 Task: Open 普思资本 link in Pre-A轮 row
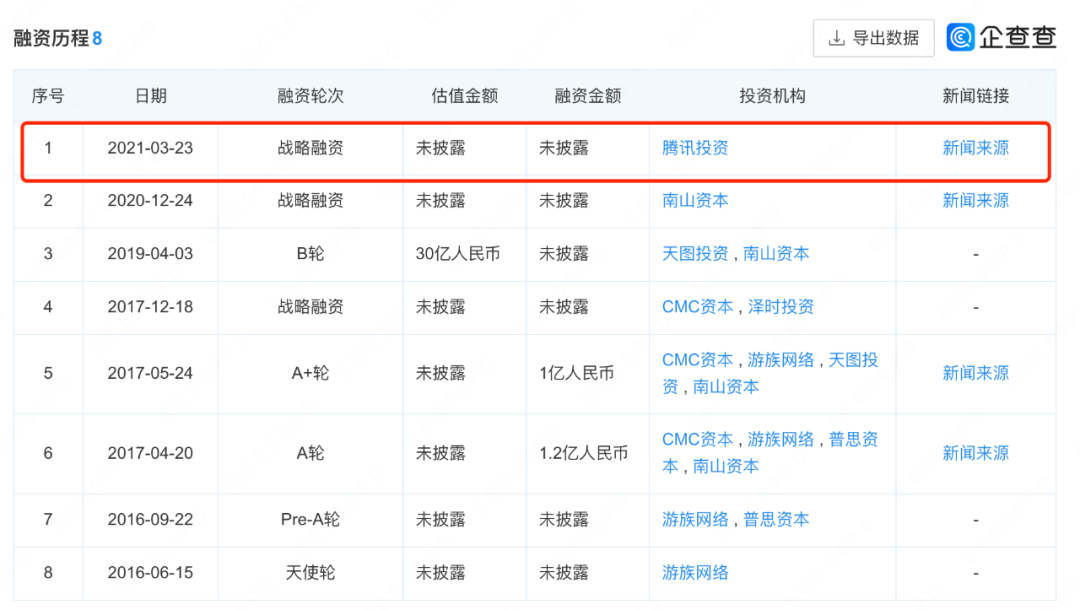pos(776,519)
